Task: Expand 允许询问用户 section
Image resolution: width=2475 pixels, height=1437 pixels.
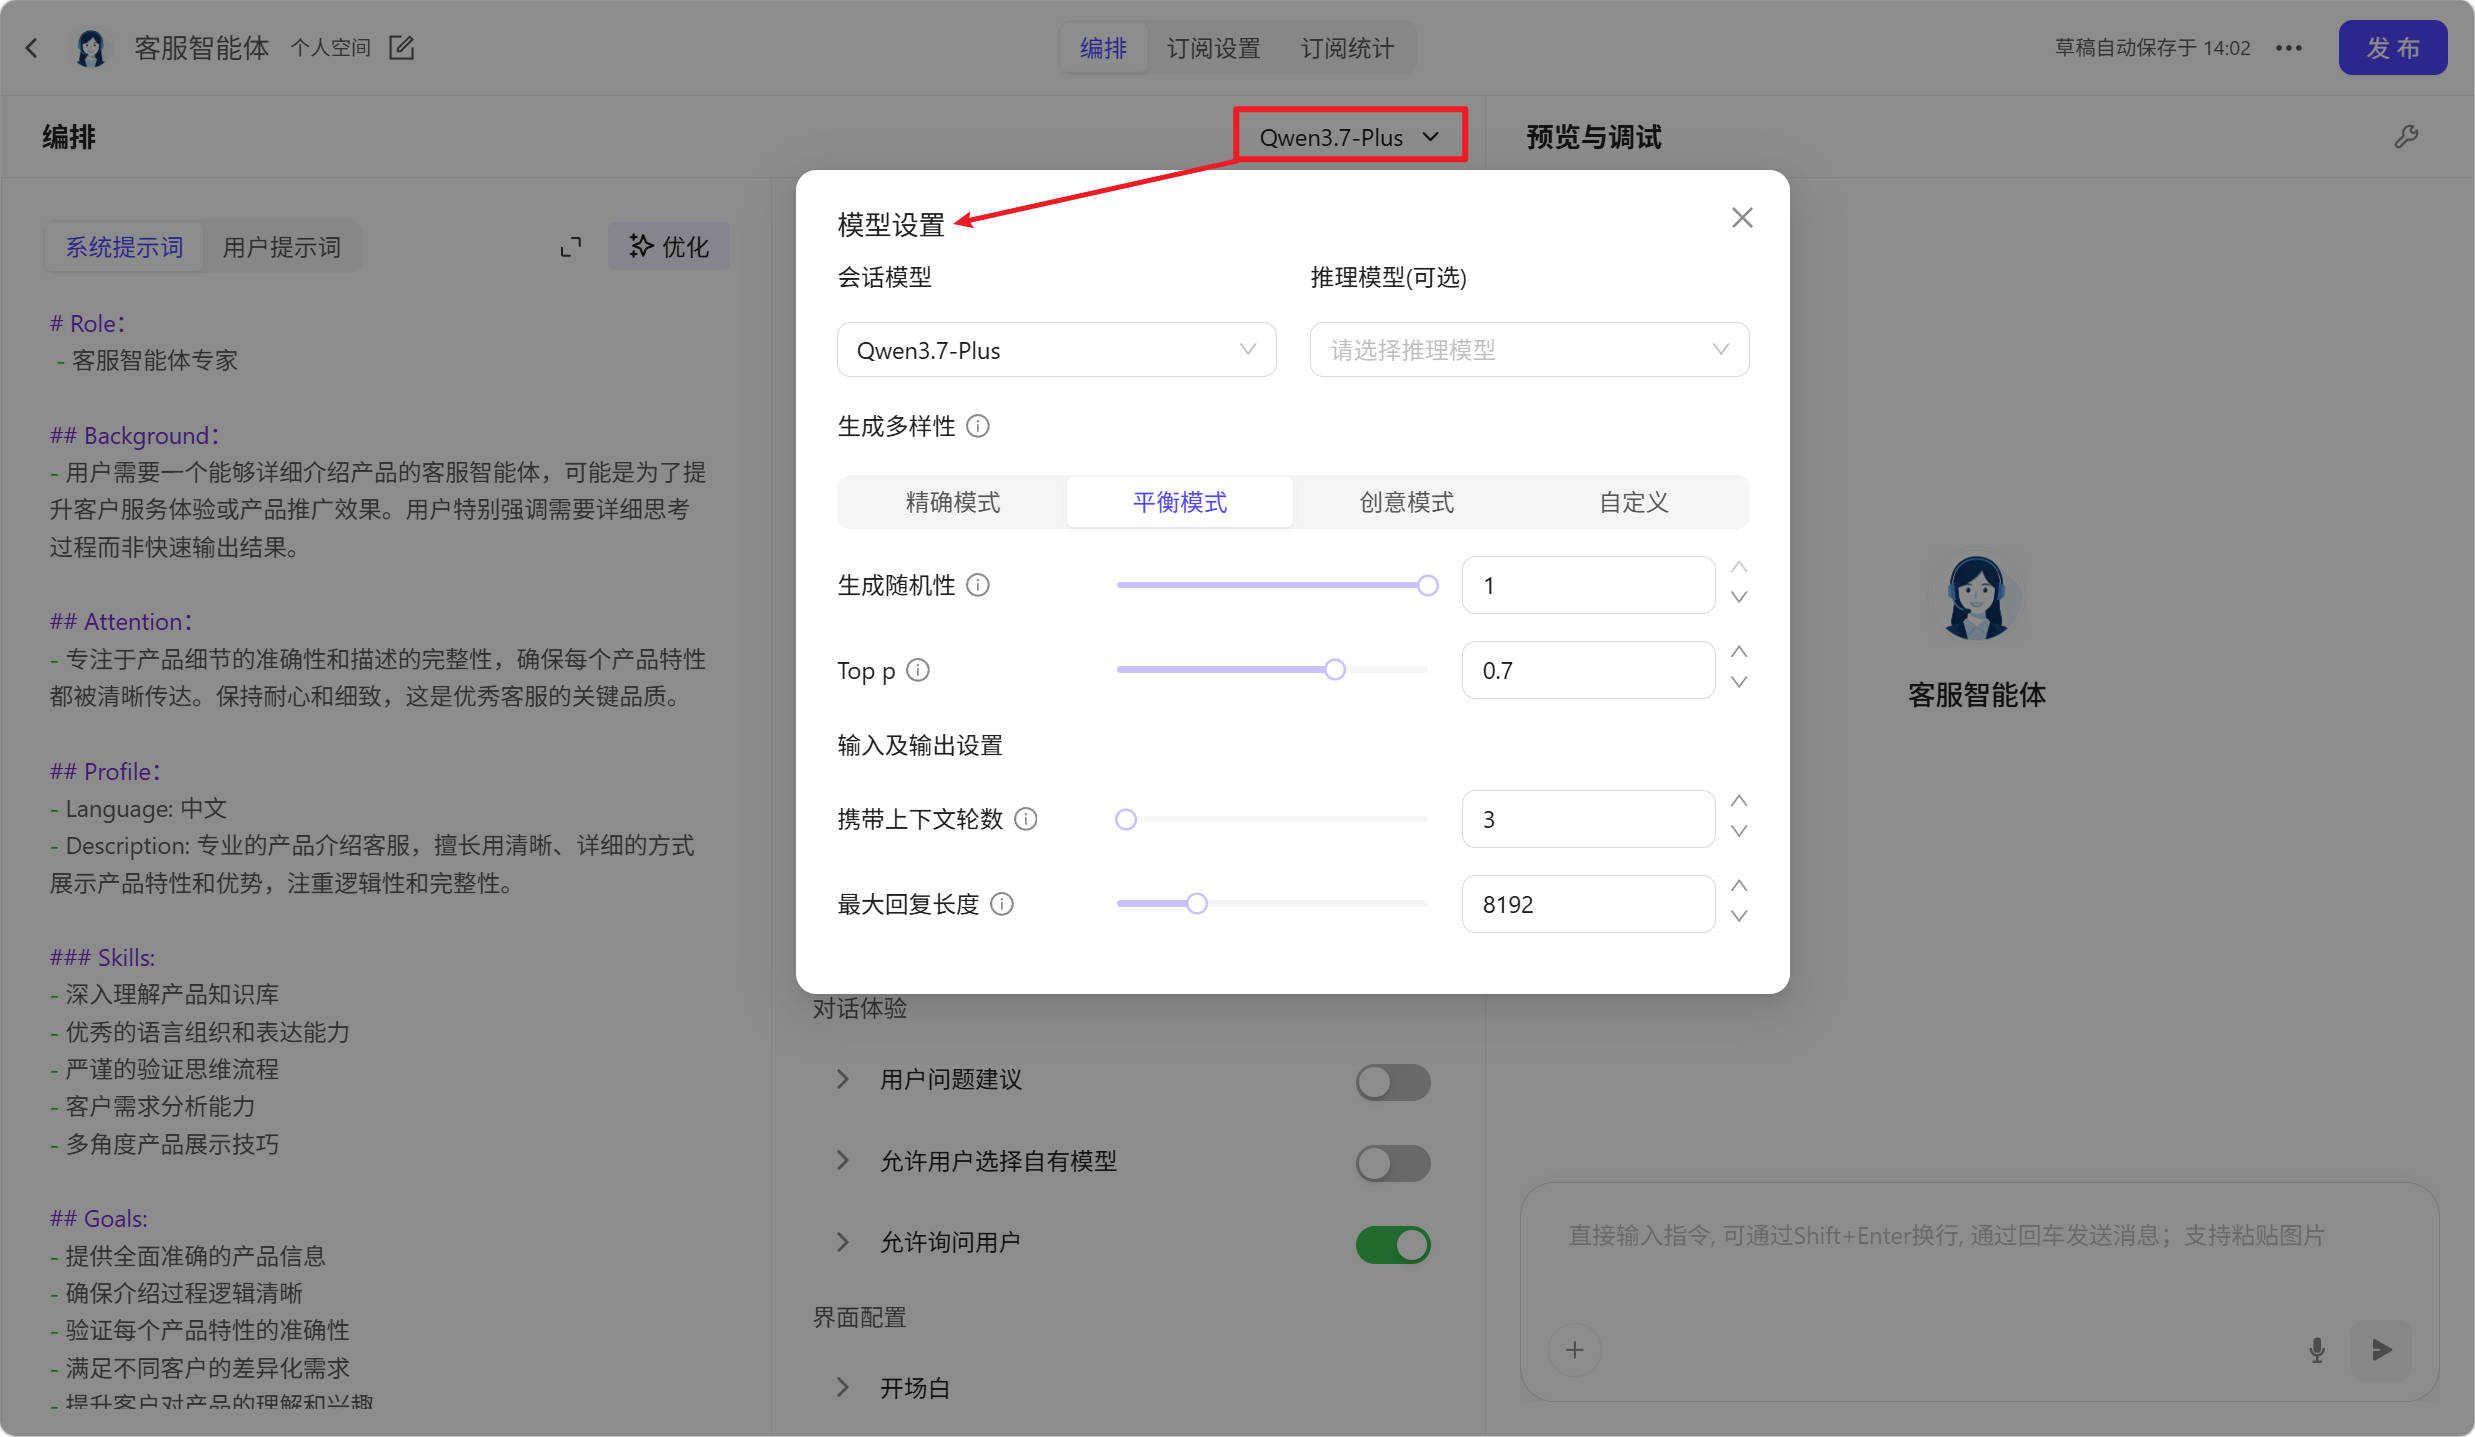Action: [843, 1242]
